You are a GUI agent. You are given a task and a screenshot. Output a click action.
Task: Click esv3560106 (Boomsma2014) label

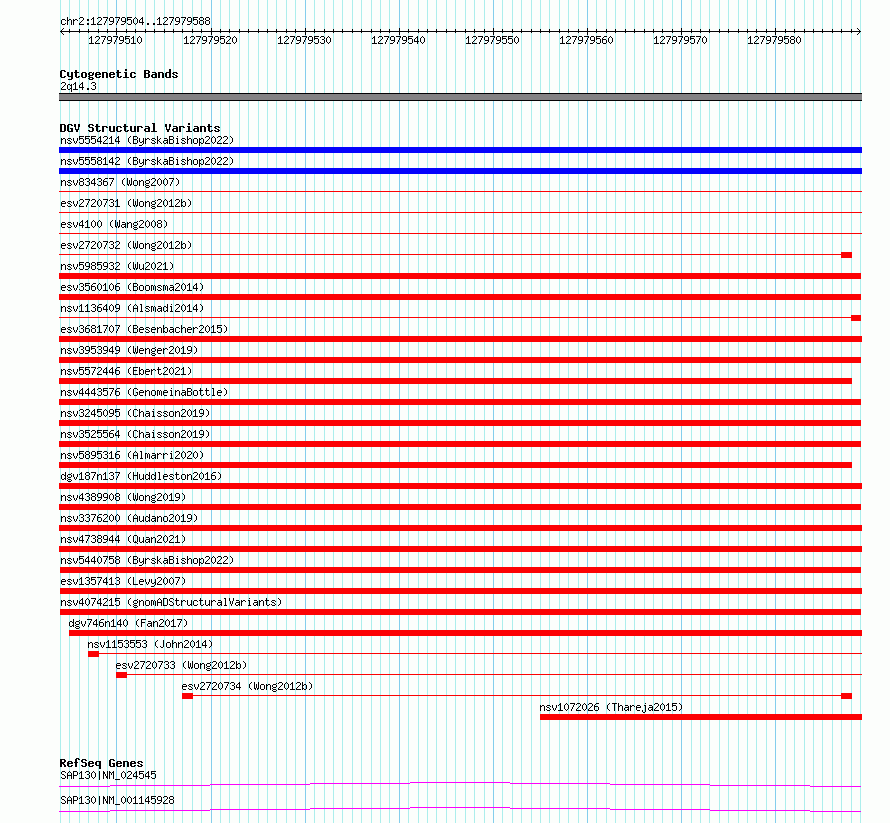click(132, 287)
